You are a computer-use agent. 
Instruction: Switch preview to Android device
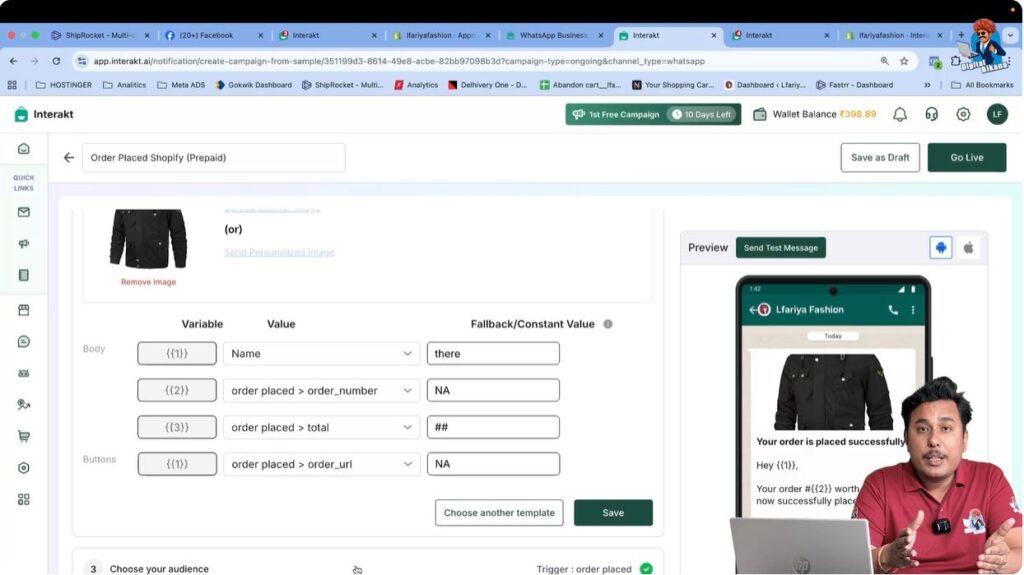pos(940,248)
